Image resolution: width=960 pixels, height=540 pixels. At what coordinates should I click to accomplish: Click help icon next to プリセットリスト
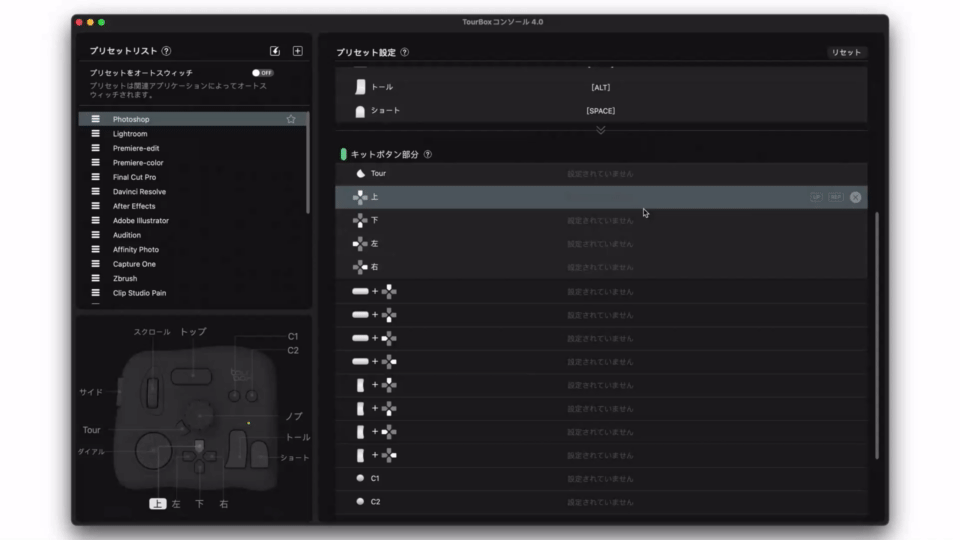(x=166, y=51)
